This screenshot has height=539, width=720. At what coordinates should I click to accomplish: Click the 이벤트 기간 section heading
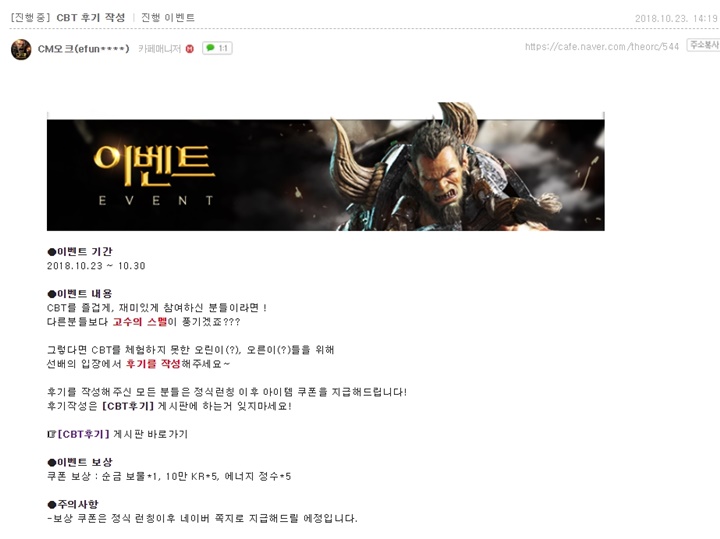pyautogui.click(x=80, y=252)
